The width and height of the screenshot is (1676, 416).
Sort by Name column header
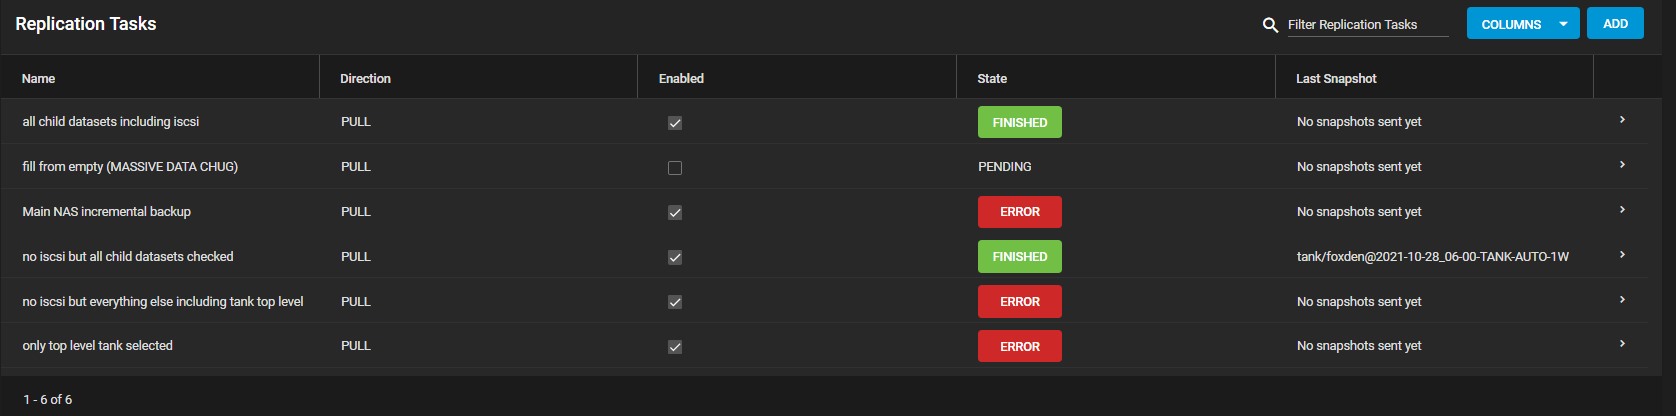[x=38, y=78]
